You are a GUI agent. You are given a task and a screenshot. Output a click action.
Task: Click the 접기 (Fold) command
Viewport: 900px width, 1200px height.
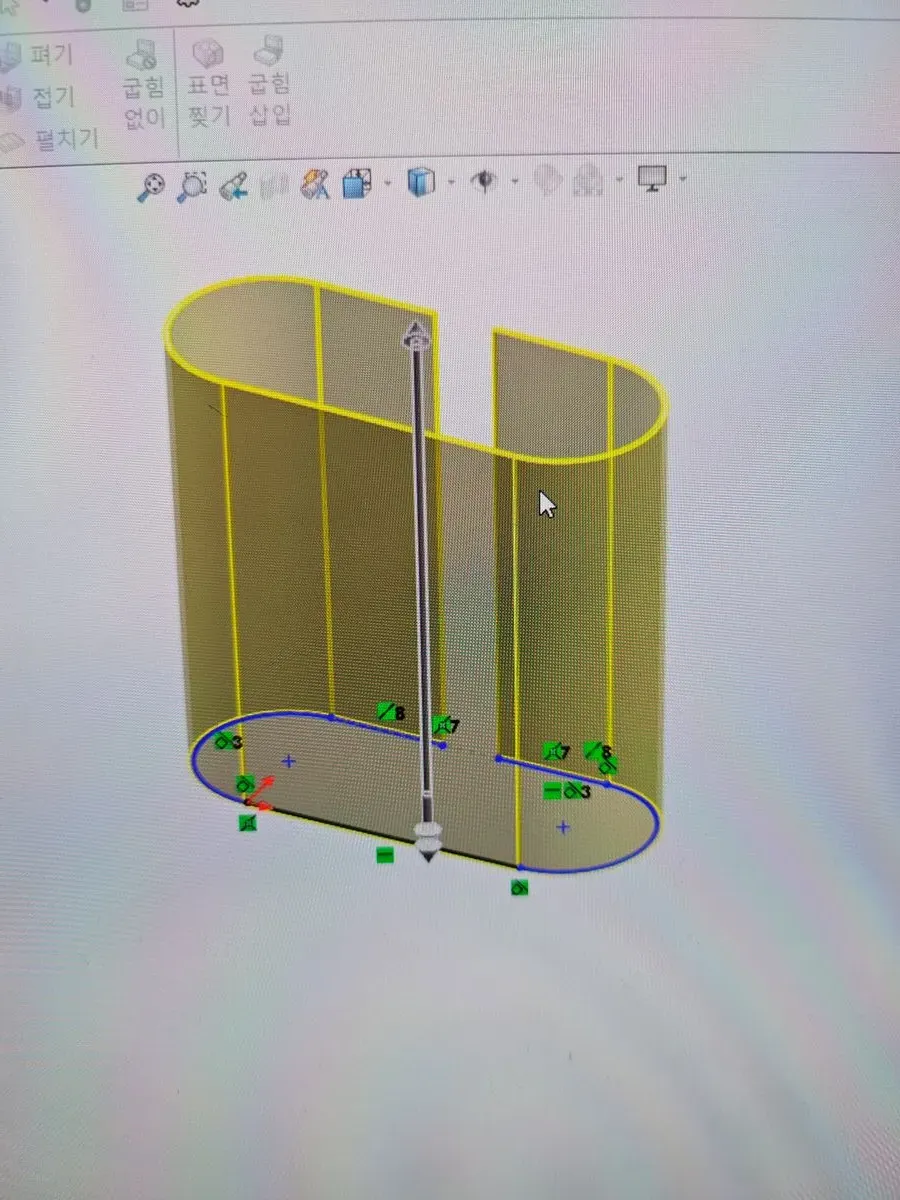click(40, 97)
